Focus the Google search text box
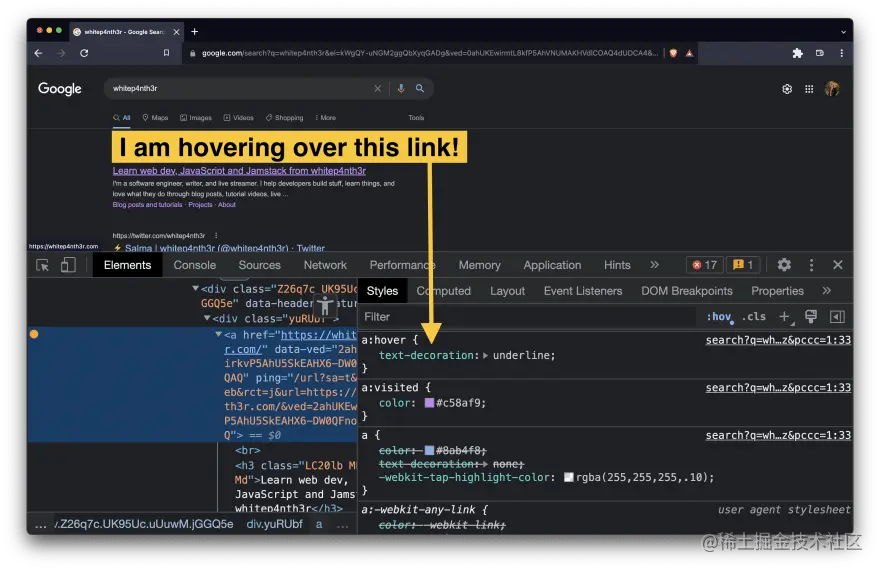This screenshot has width=880, height=570. (x=240, y=89)
